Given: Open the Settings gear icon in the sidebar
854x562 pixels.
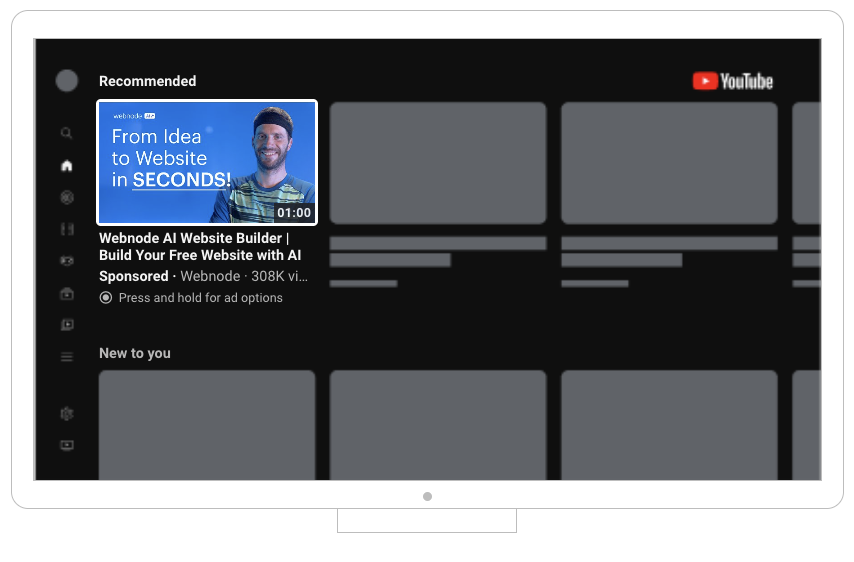Looking at the screenshot, I should 66,414.
